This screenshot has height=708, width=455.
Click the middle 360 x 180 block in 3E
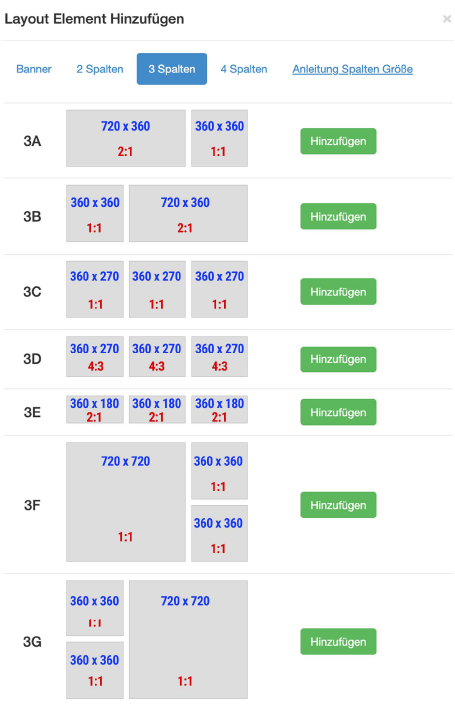[157, 410]
